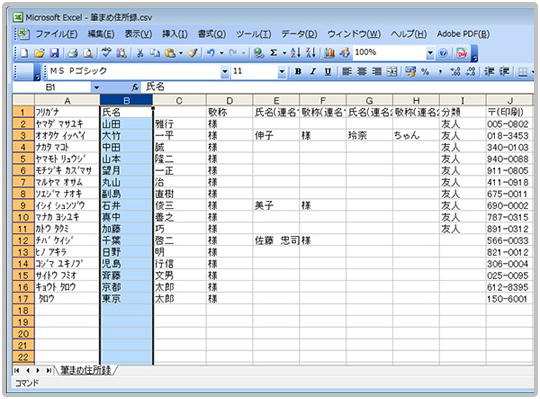
Task: Click the formula bar showing 氏名
Action: (338, 87)
